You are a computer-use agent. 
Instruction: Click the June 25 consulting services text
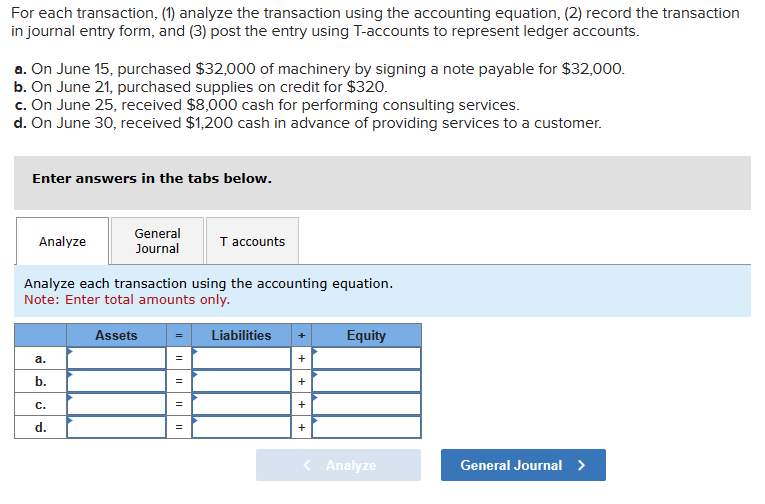pyautogui.click(x=267, y=105)
